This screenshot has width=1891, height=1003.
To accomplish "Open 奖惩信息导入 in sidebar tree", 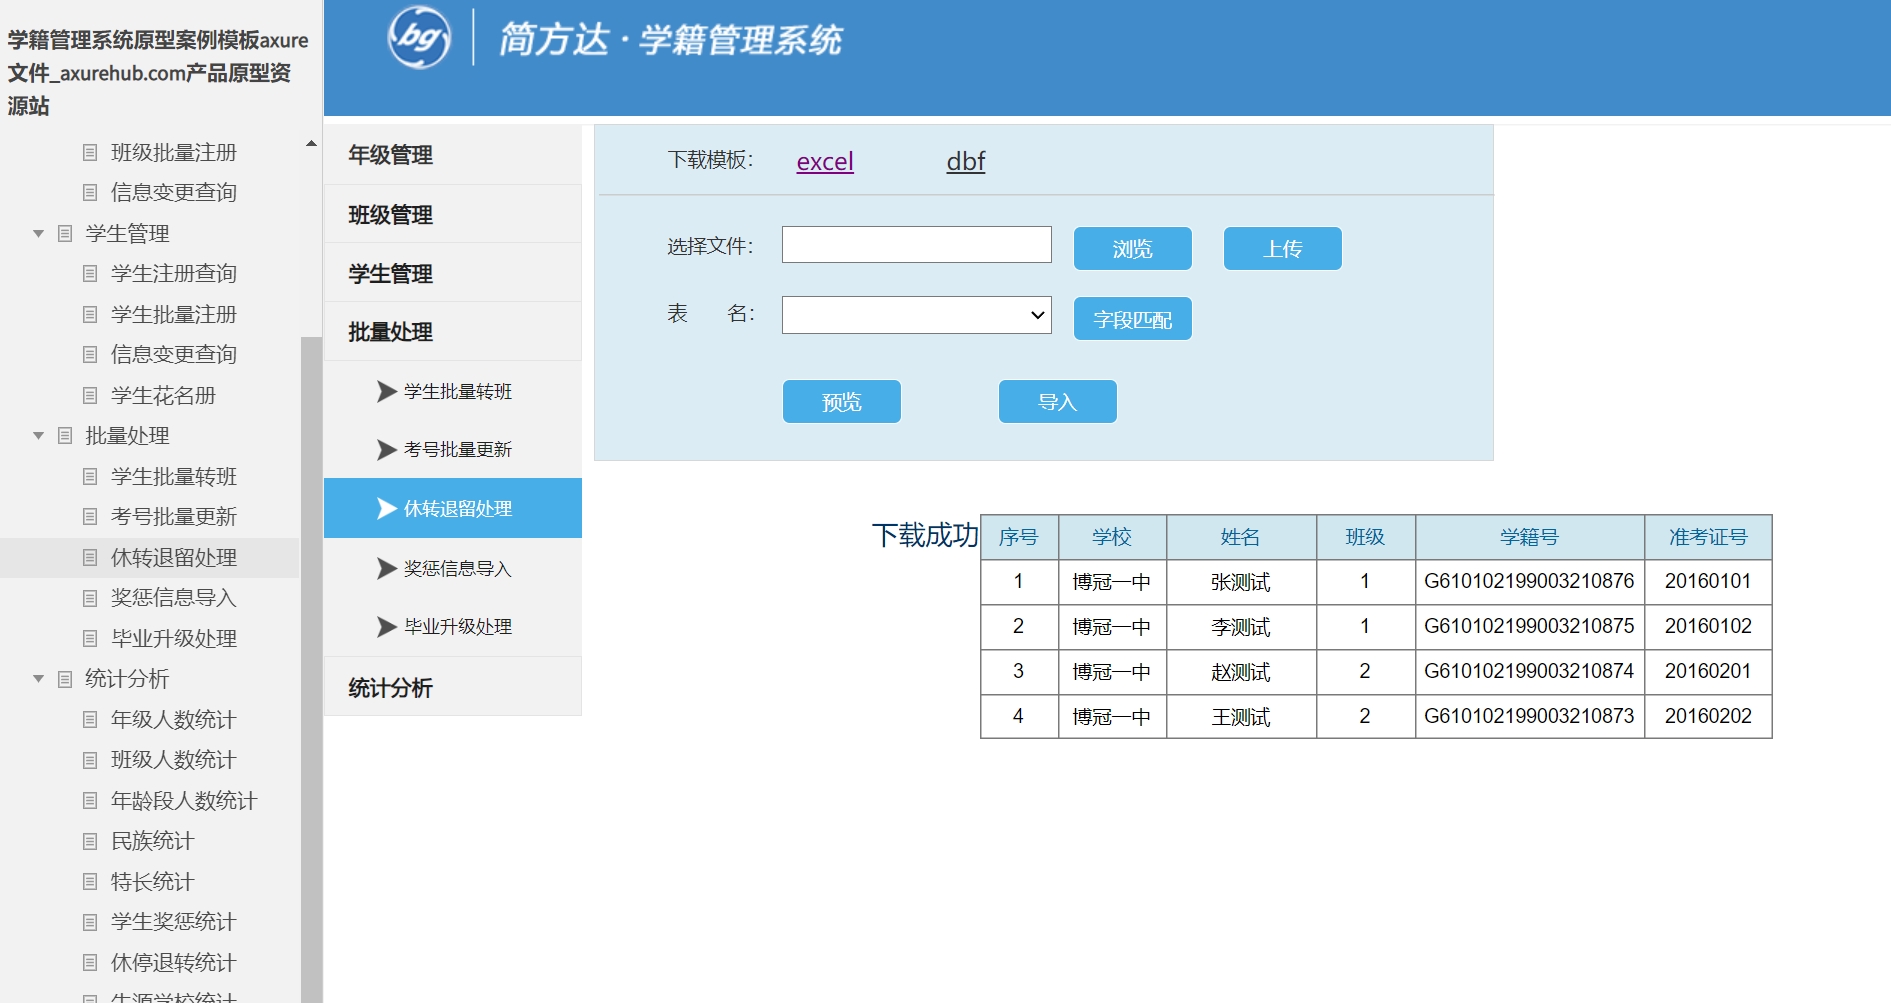I will [174, 597].
